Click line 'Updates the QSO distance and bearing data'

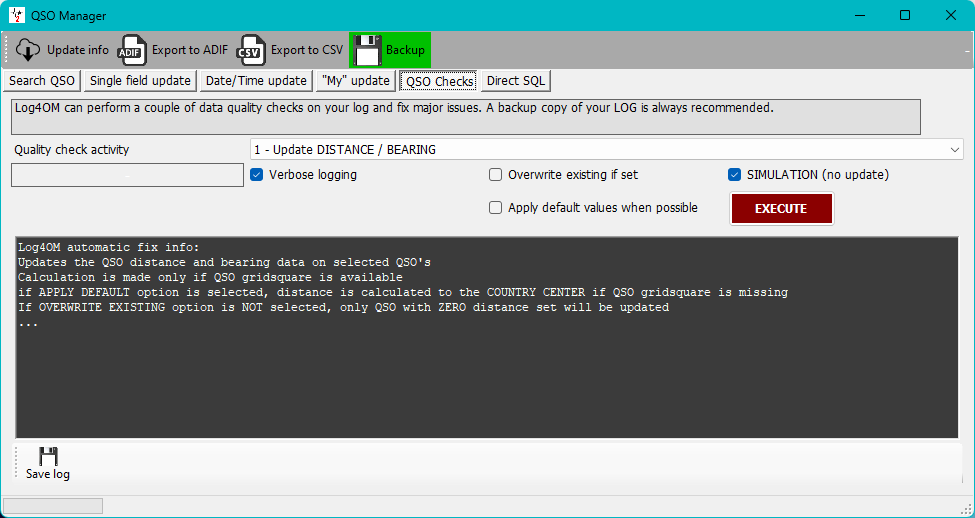[224, 262]
